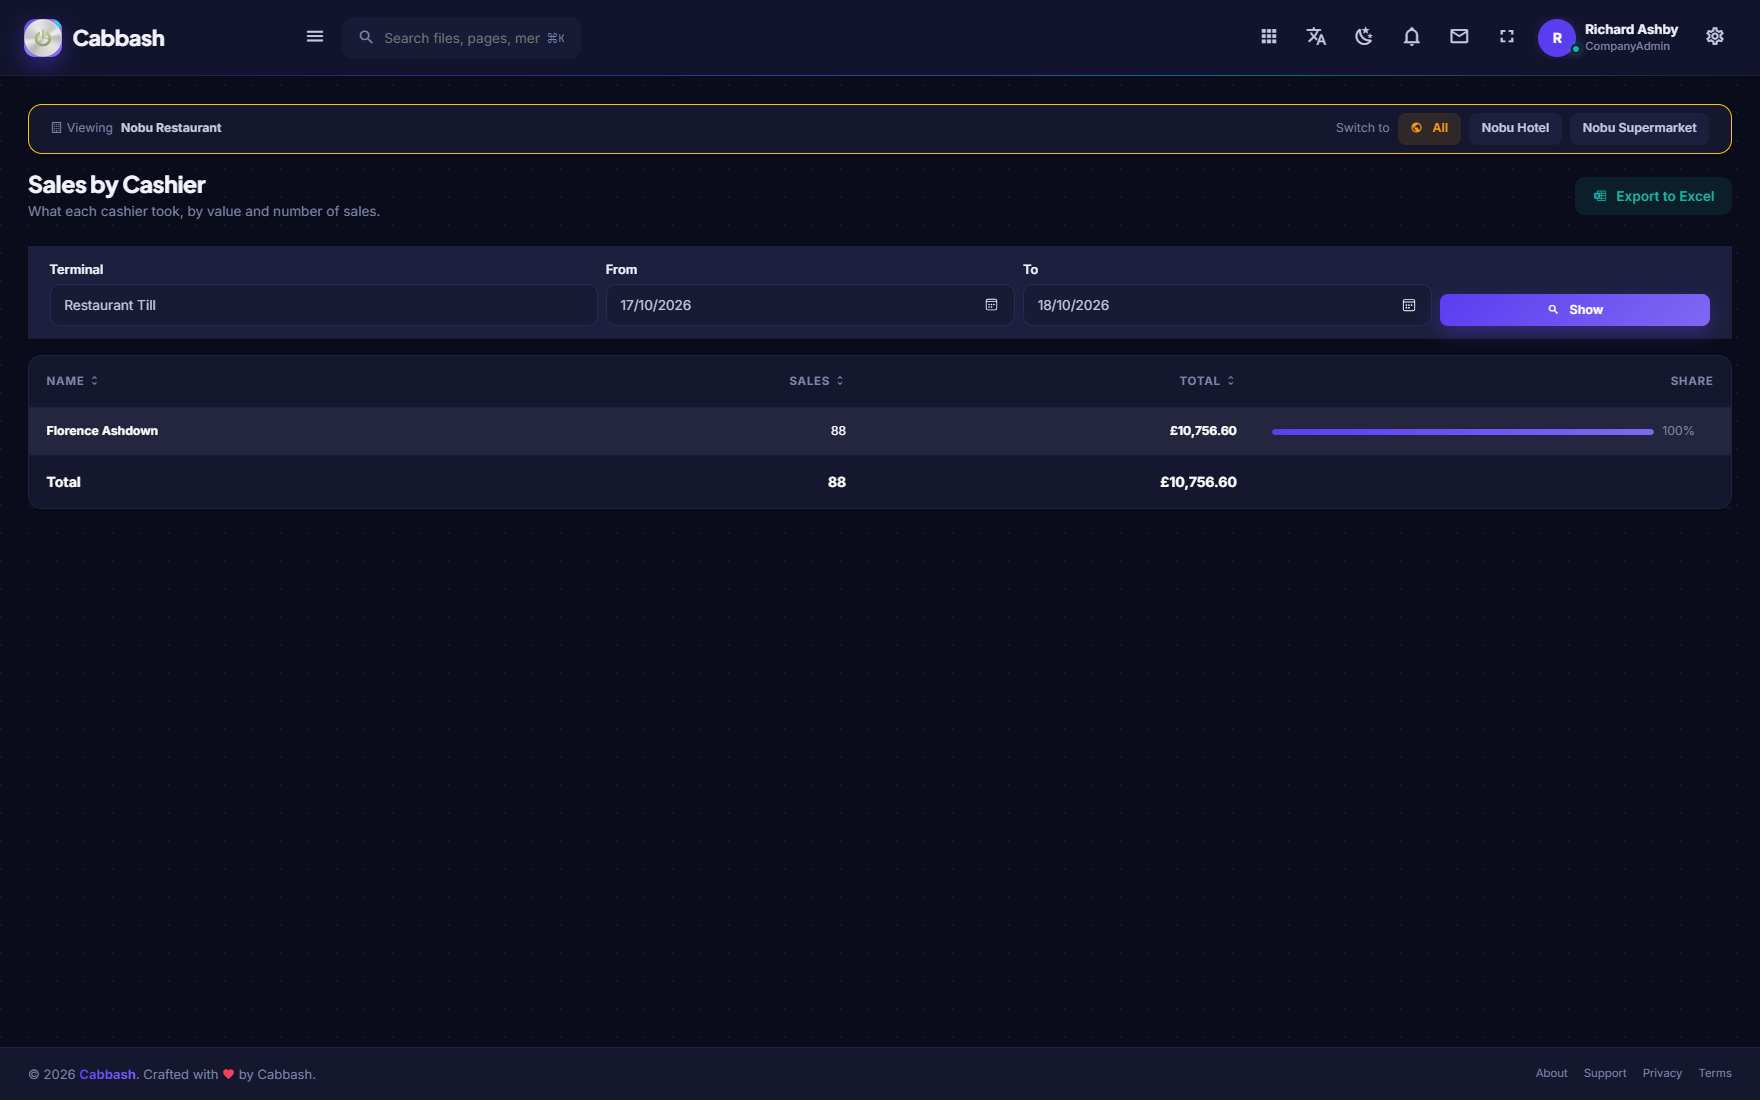Sort table by Total column
This screenshot has height=1100, width=1760.
[1207, 381]
